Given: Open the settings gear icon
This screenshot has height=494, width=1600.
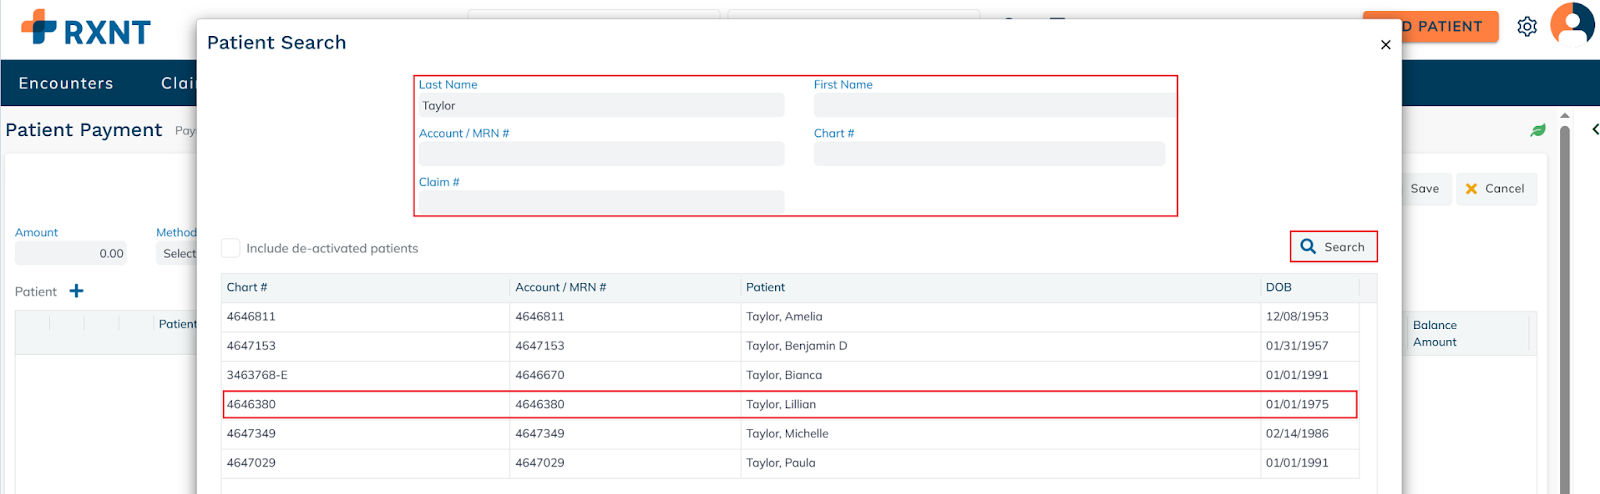Looking at the screenshot, I should pos(1527,27).
